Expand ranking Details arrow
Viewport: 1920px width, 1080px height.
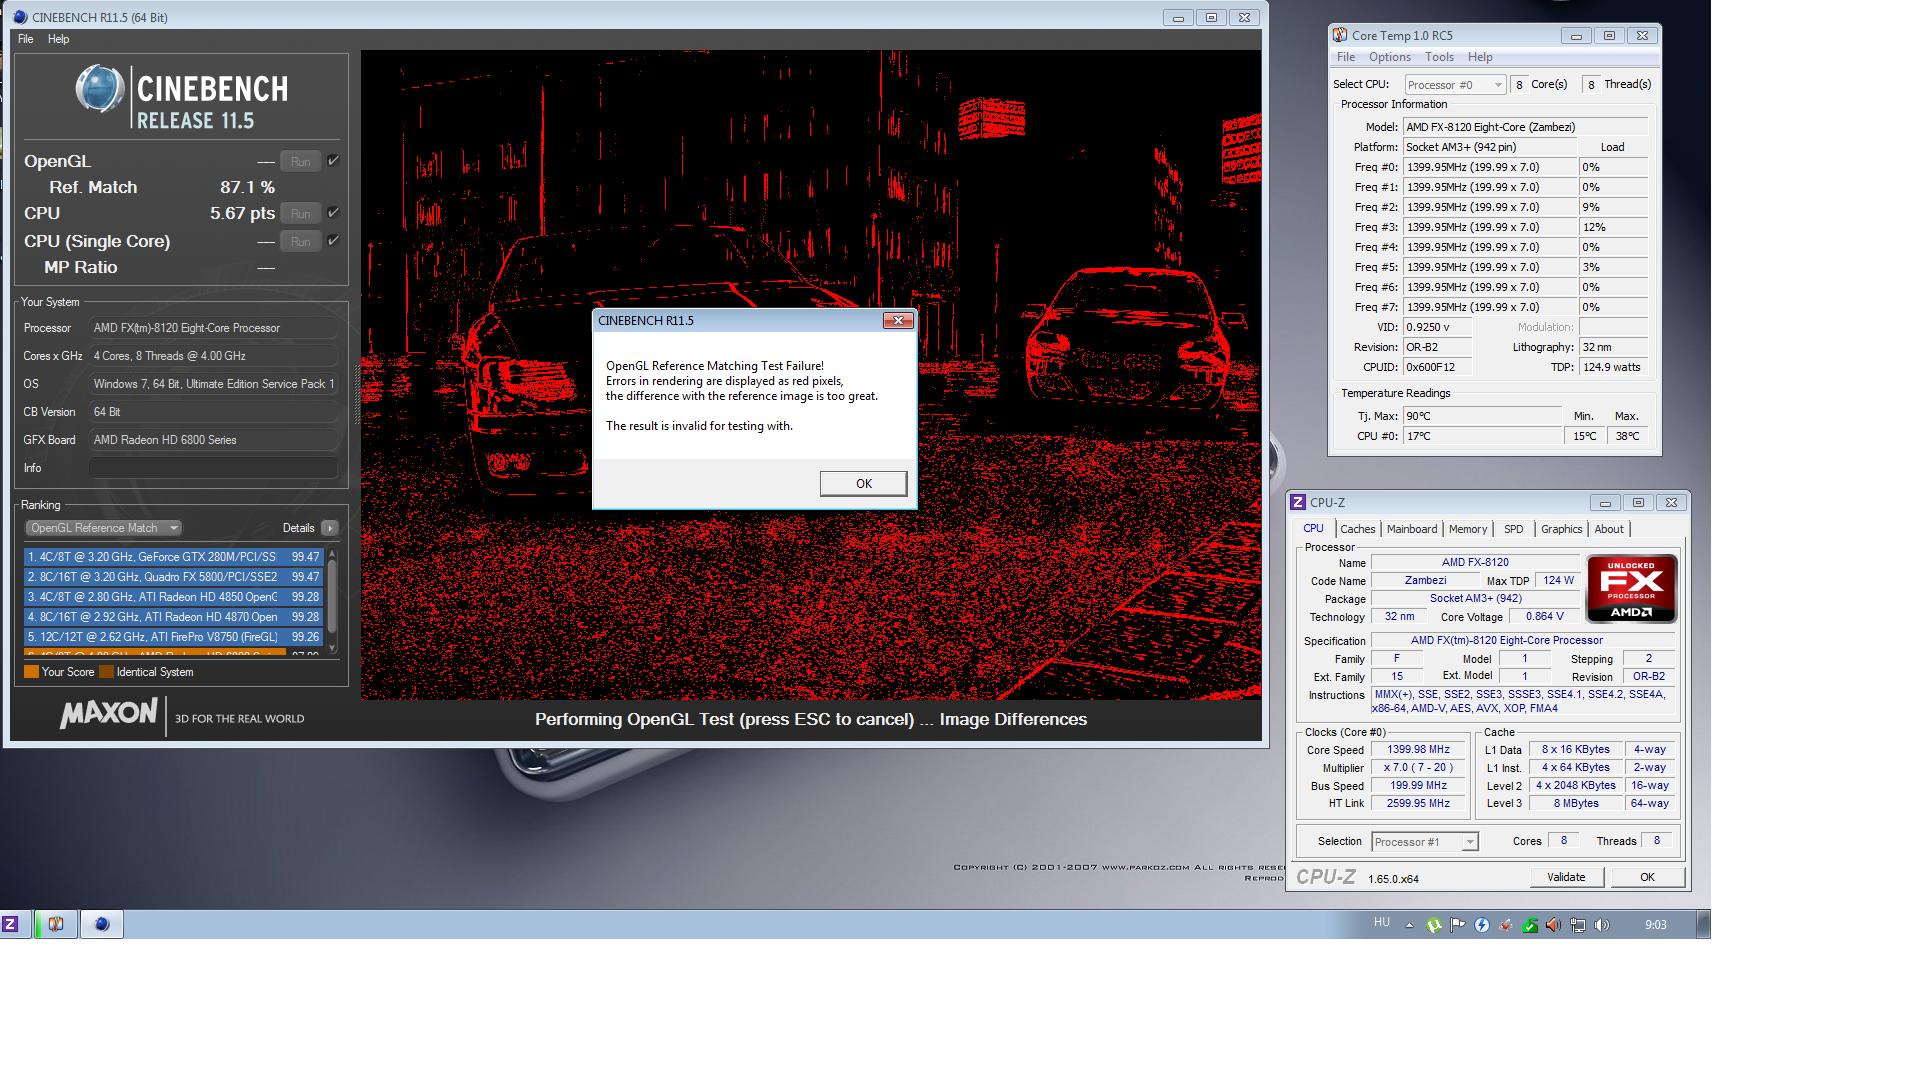pos(330,528)
